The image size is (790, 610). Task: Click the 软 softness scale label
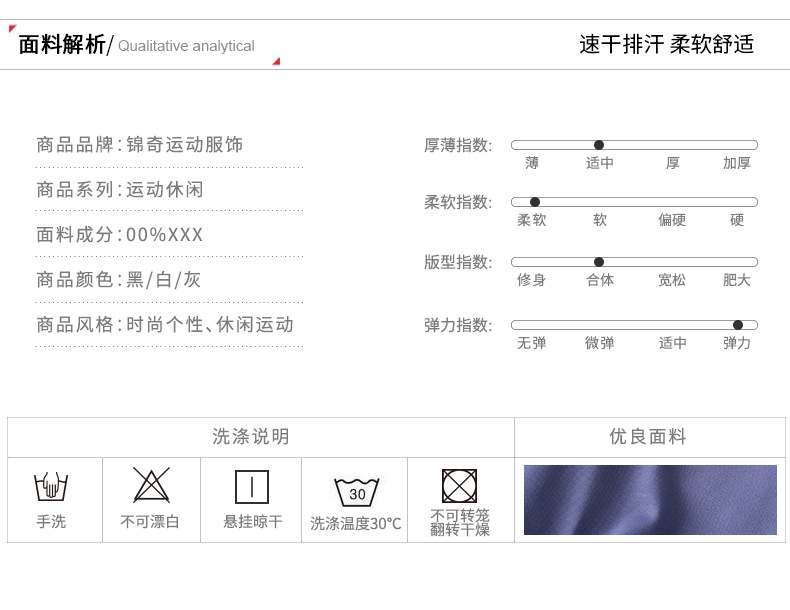click(600, 220)
